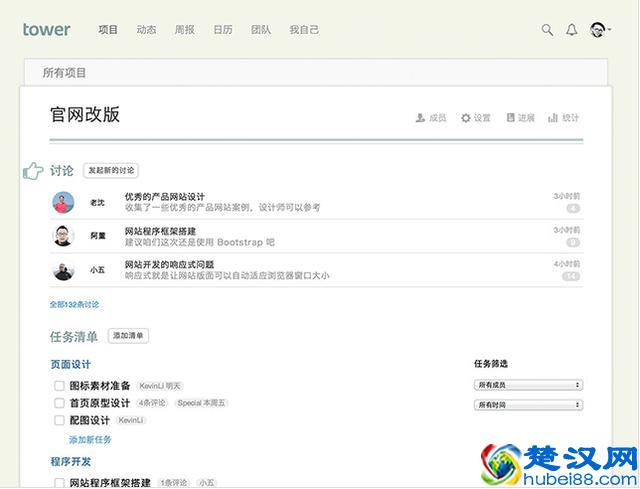Click the 1条评论 tag on 网站程序框架搭建 task
Image resolution: width=640 pixels, height=489 pixels.
click(173, 483)
